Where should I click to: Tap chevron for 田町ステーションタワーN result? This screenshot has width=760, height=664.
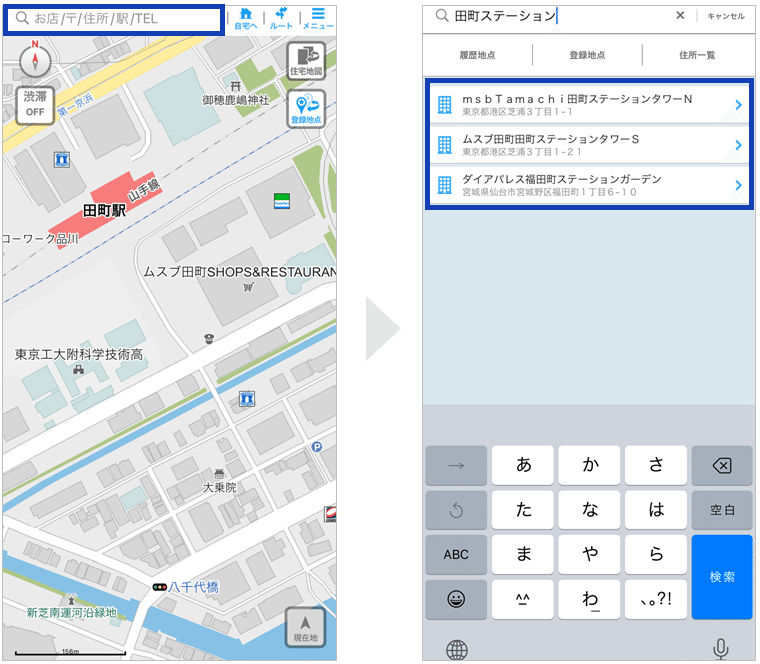738,105
